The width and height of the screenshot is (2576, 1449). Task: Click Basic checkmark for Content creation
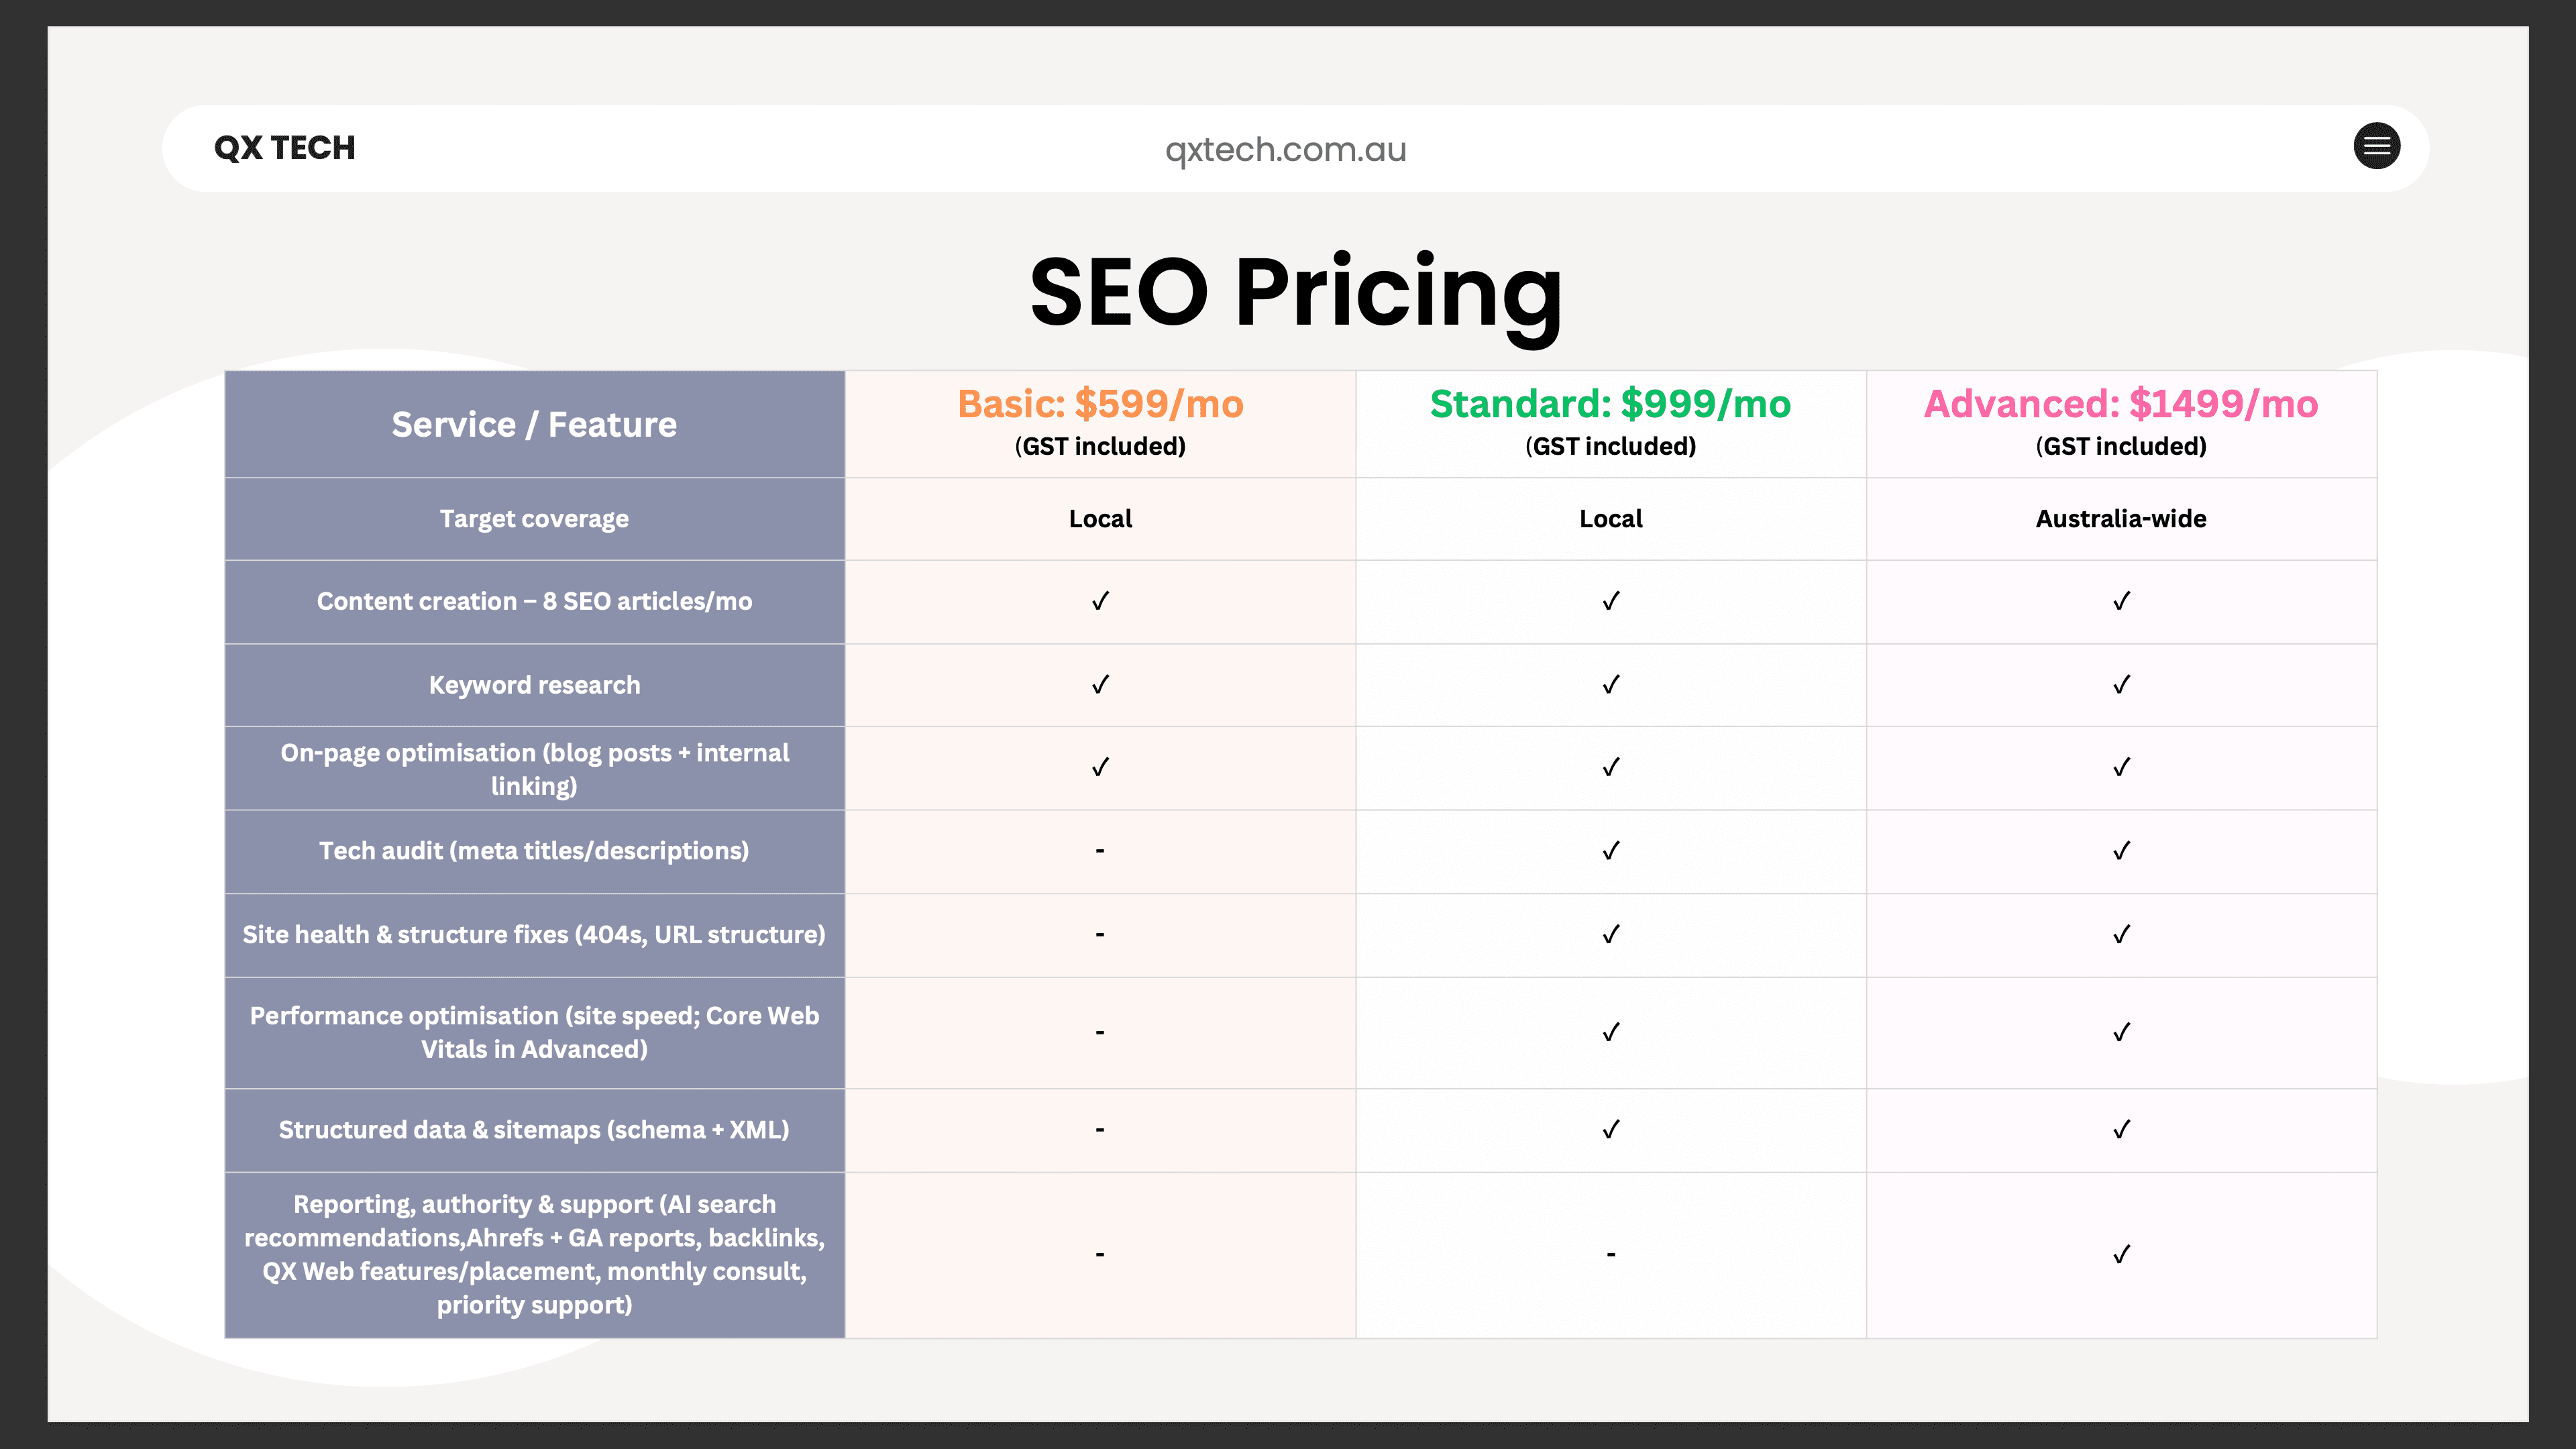tap(1100, 601)
